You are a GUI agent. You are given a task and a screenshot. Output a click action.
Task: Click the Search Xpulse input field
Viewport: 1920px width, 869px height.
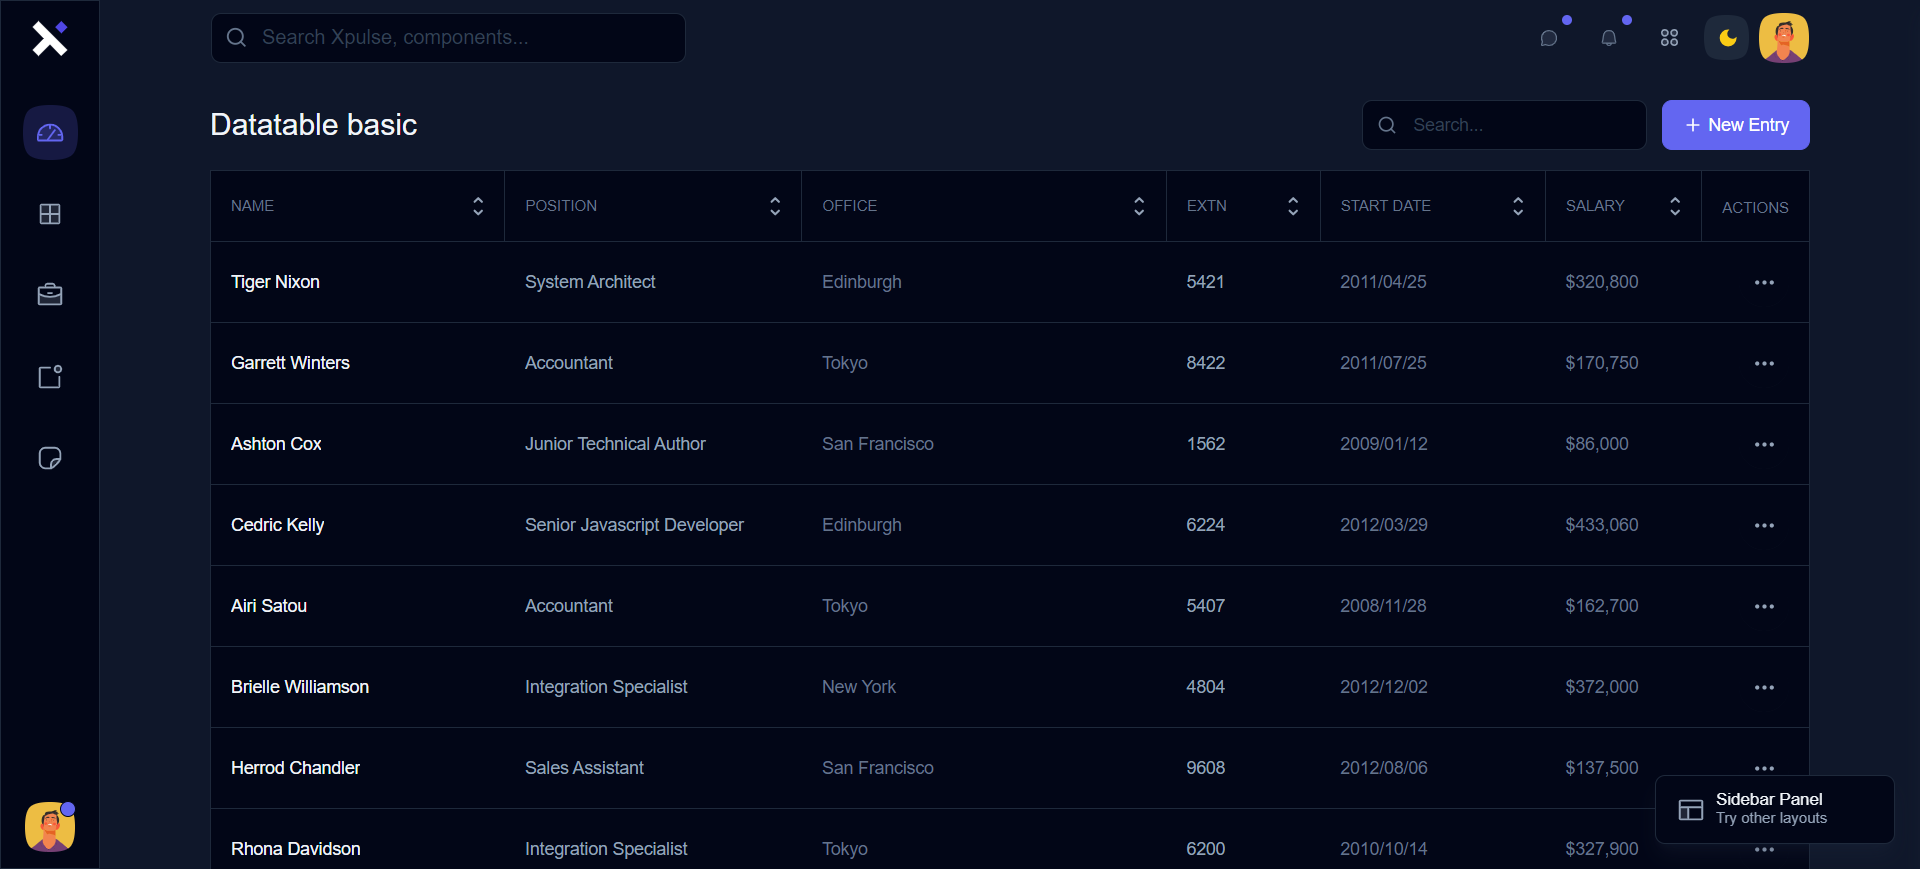[460, 38]
